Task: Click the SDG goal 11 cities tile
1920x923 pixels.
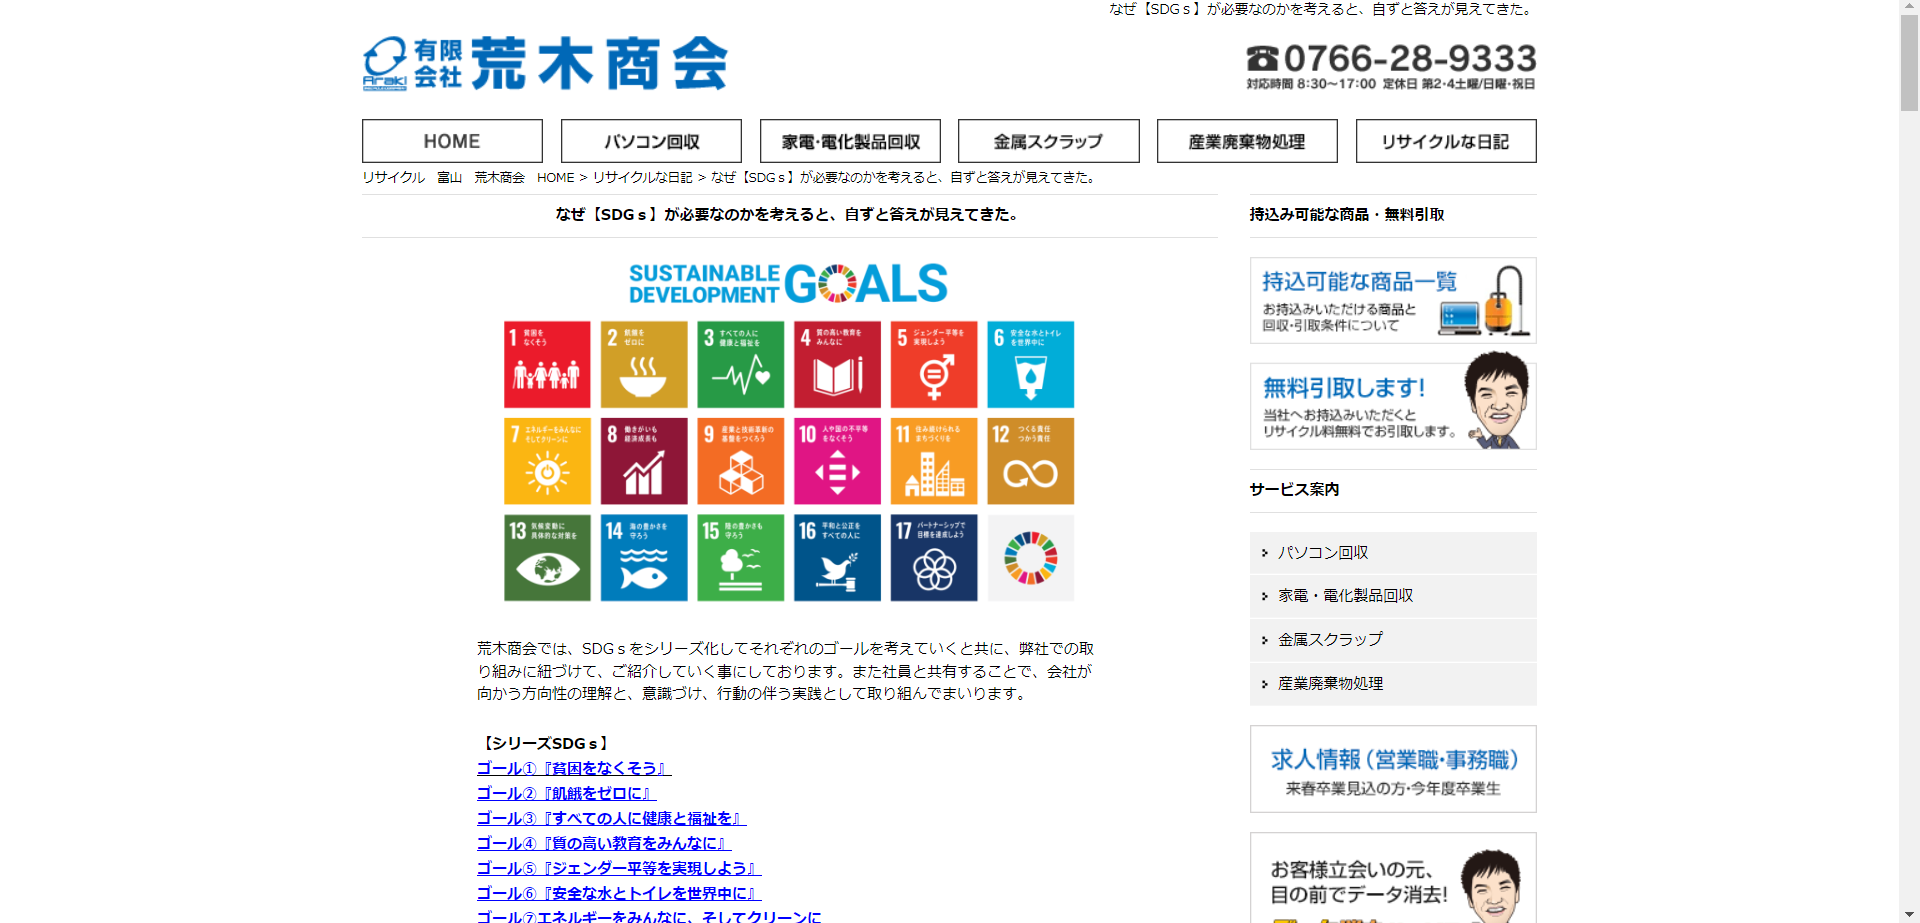Action: tap(934, 461)
